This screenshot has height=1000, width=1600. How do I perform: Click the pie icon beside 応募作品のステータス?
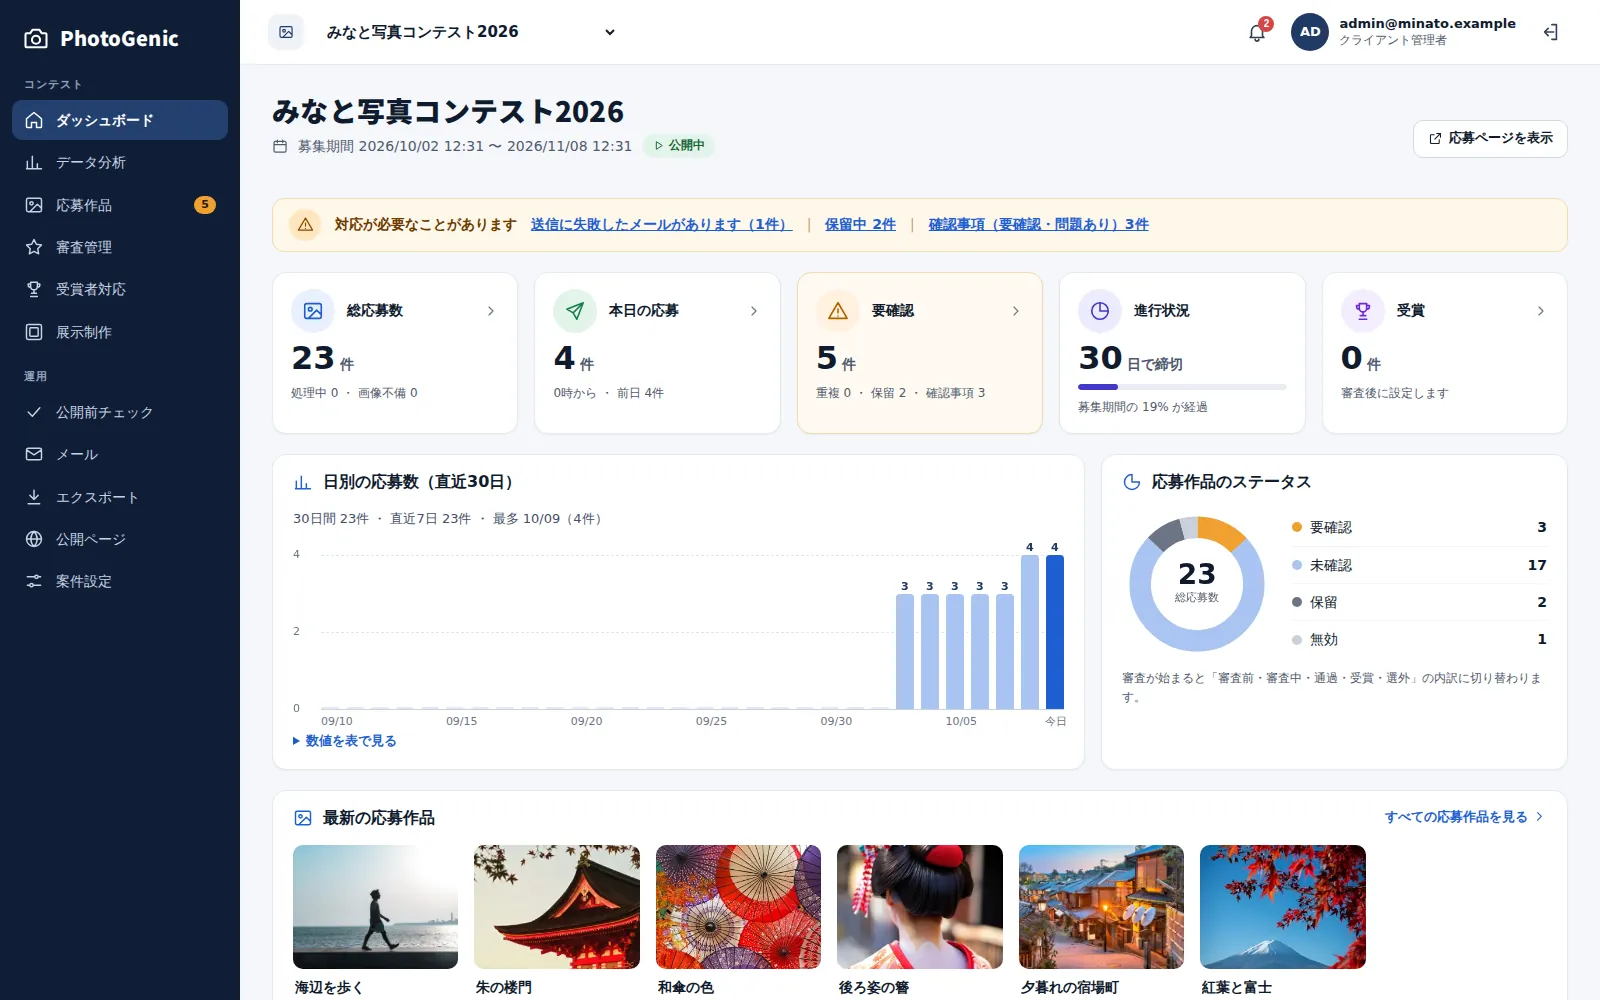tap(1132, 482)
